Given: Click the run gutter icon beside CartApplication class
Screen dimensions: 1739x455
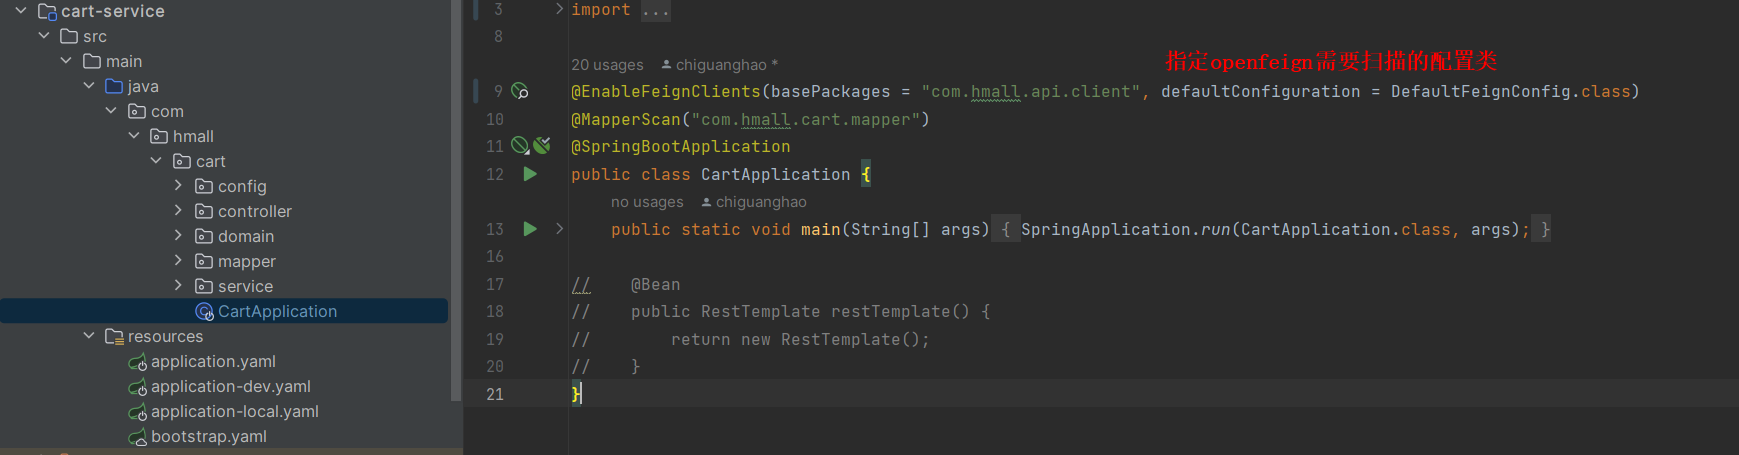Looking at the screenshot, I should 530,174.
